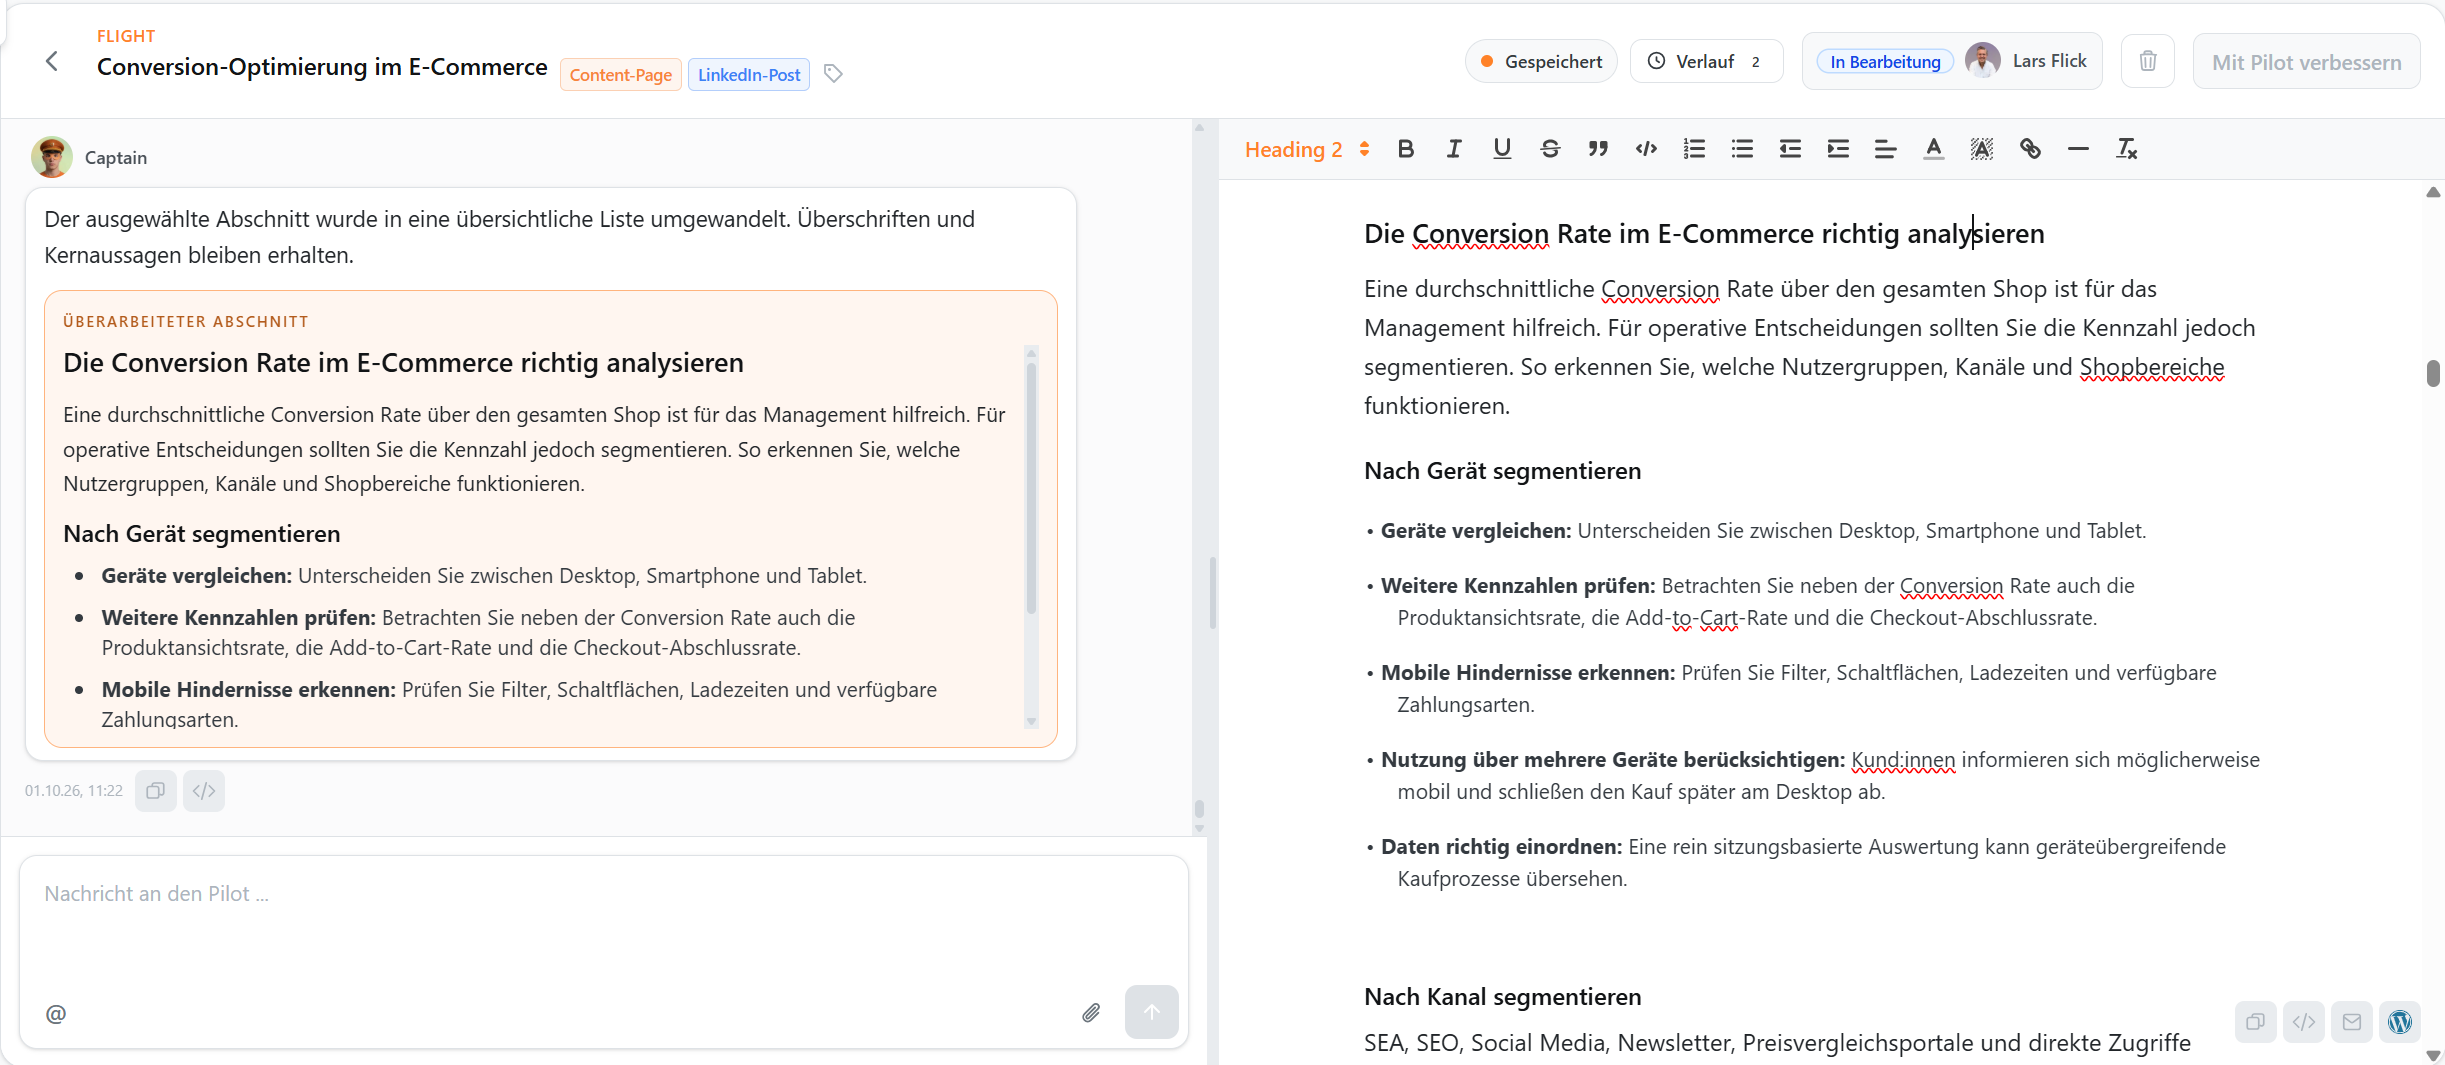
Task: Insert a blockquote
Action: (1598, 149)
